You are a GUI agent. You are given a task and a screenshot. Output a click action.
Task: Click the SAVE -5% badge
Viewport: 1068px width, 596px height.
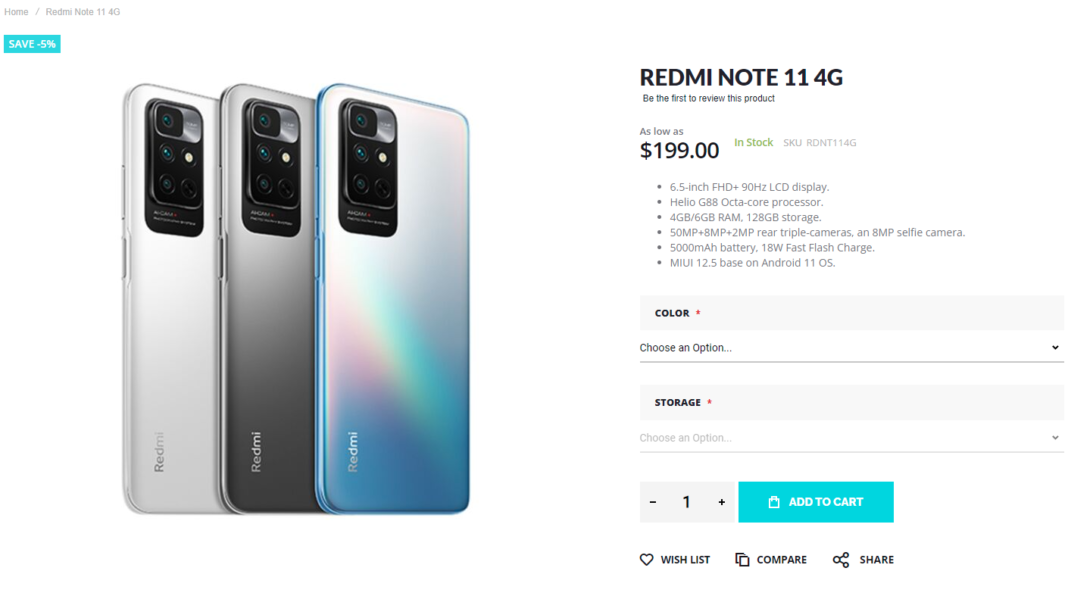32,43
